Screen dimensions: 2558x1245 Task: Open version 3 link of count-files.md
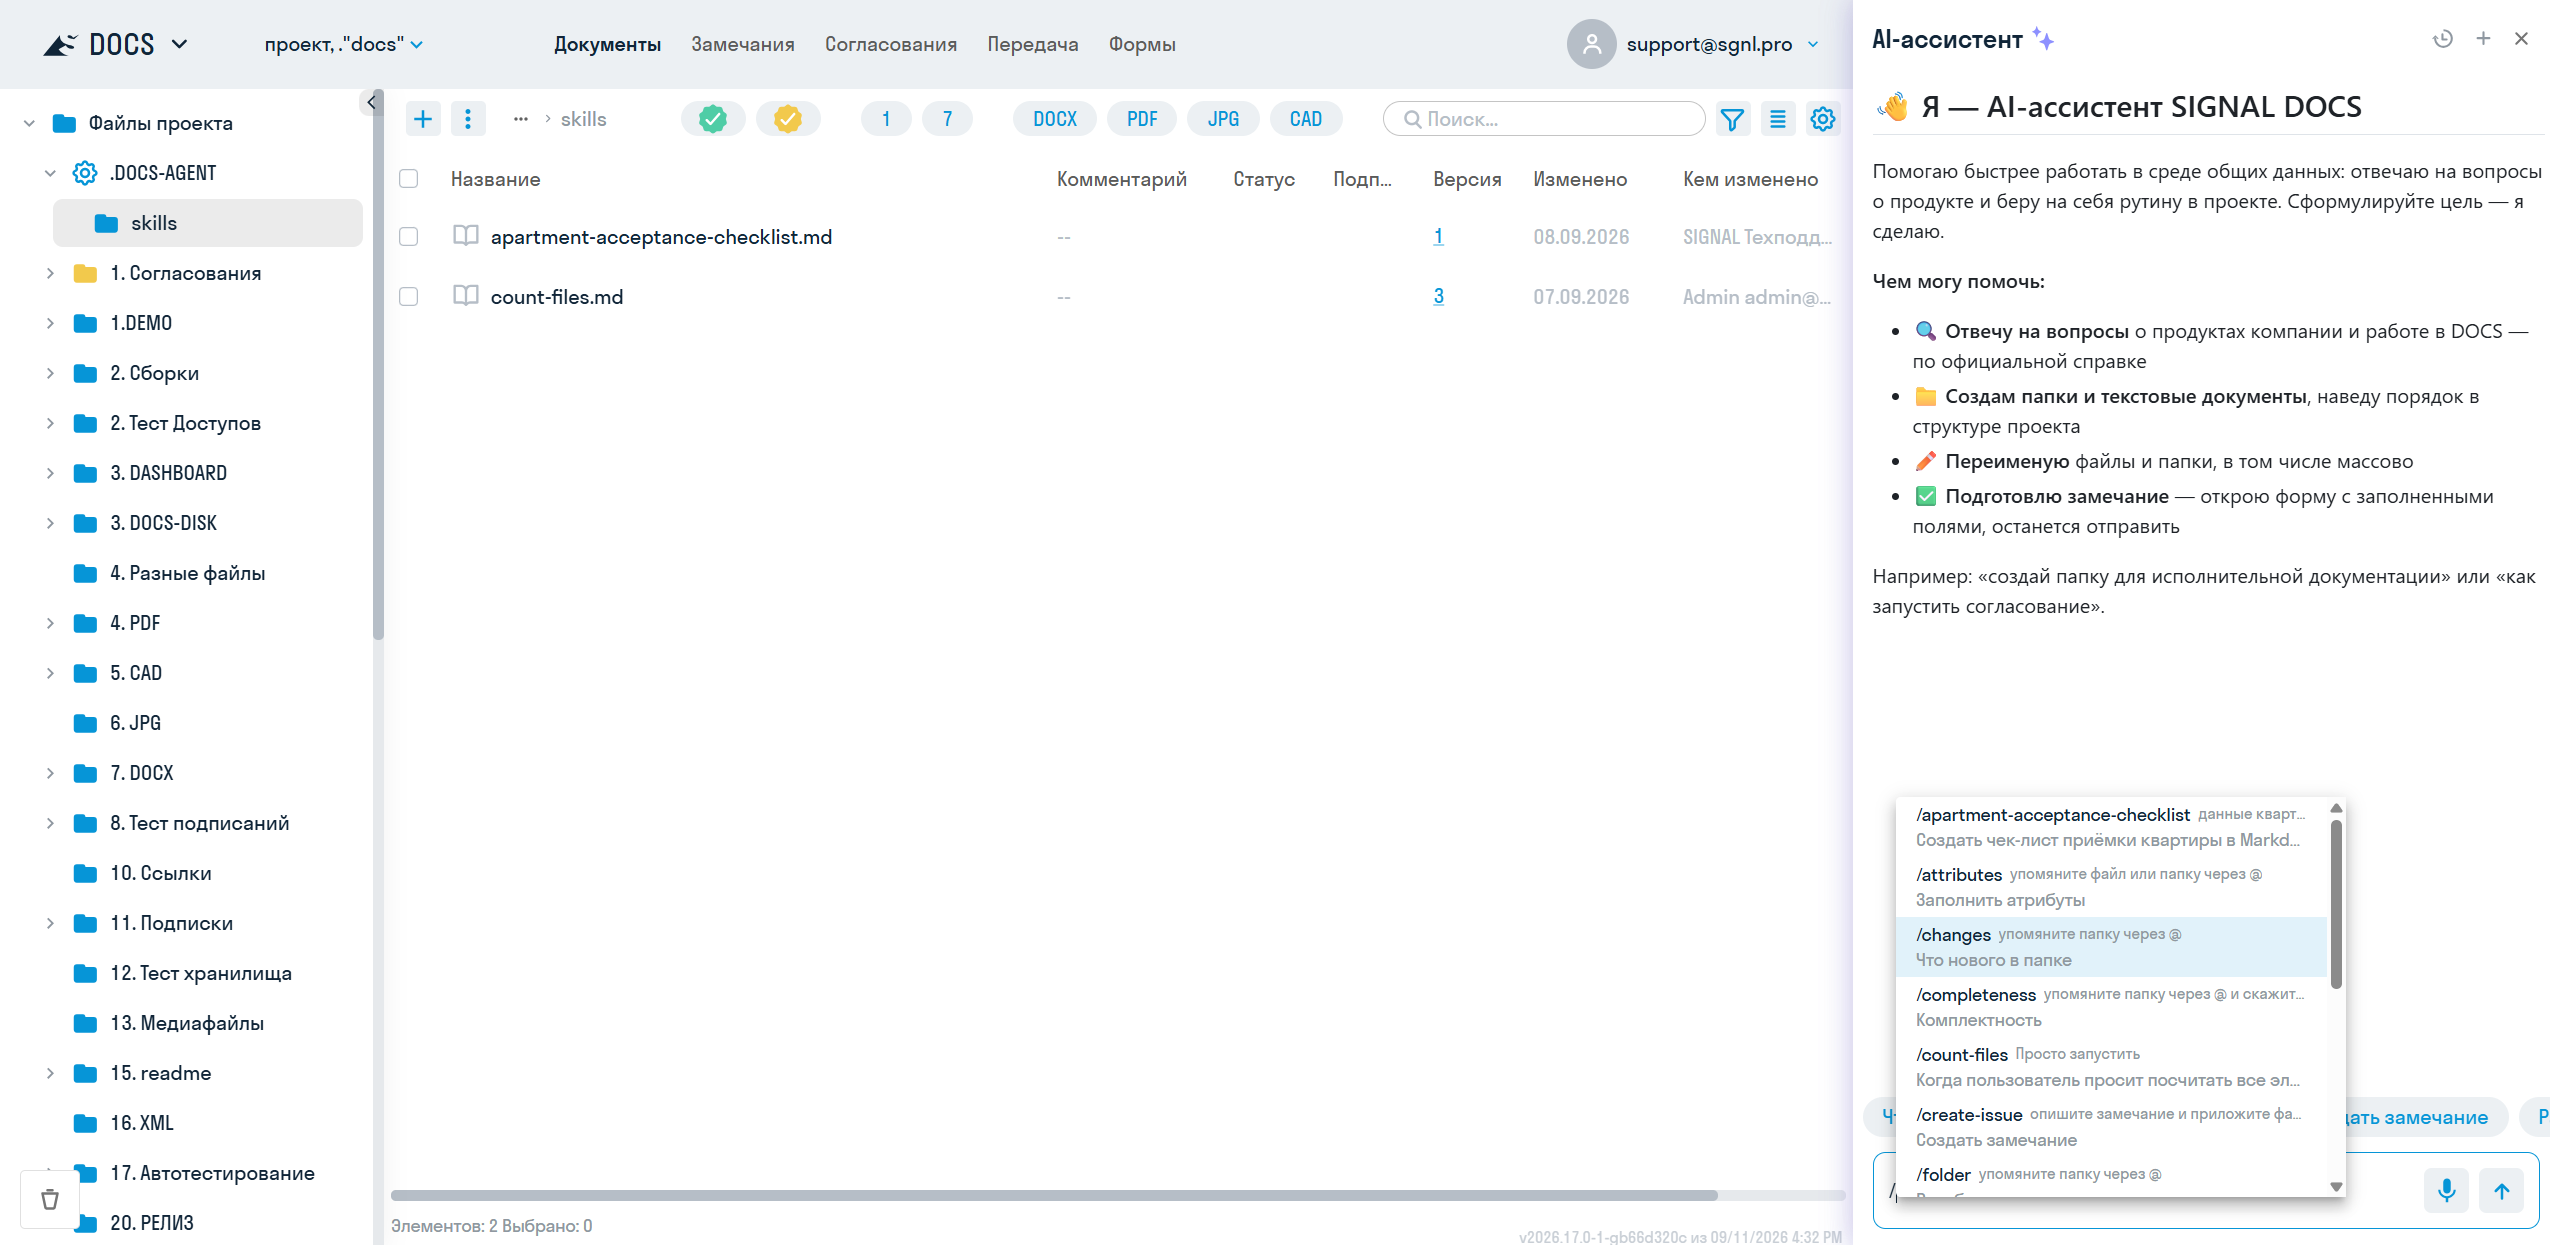(1437, 297)
